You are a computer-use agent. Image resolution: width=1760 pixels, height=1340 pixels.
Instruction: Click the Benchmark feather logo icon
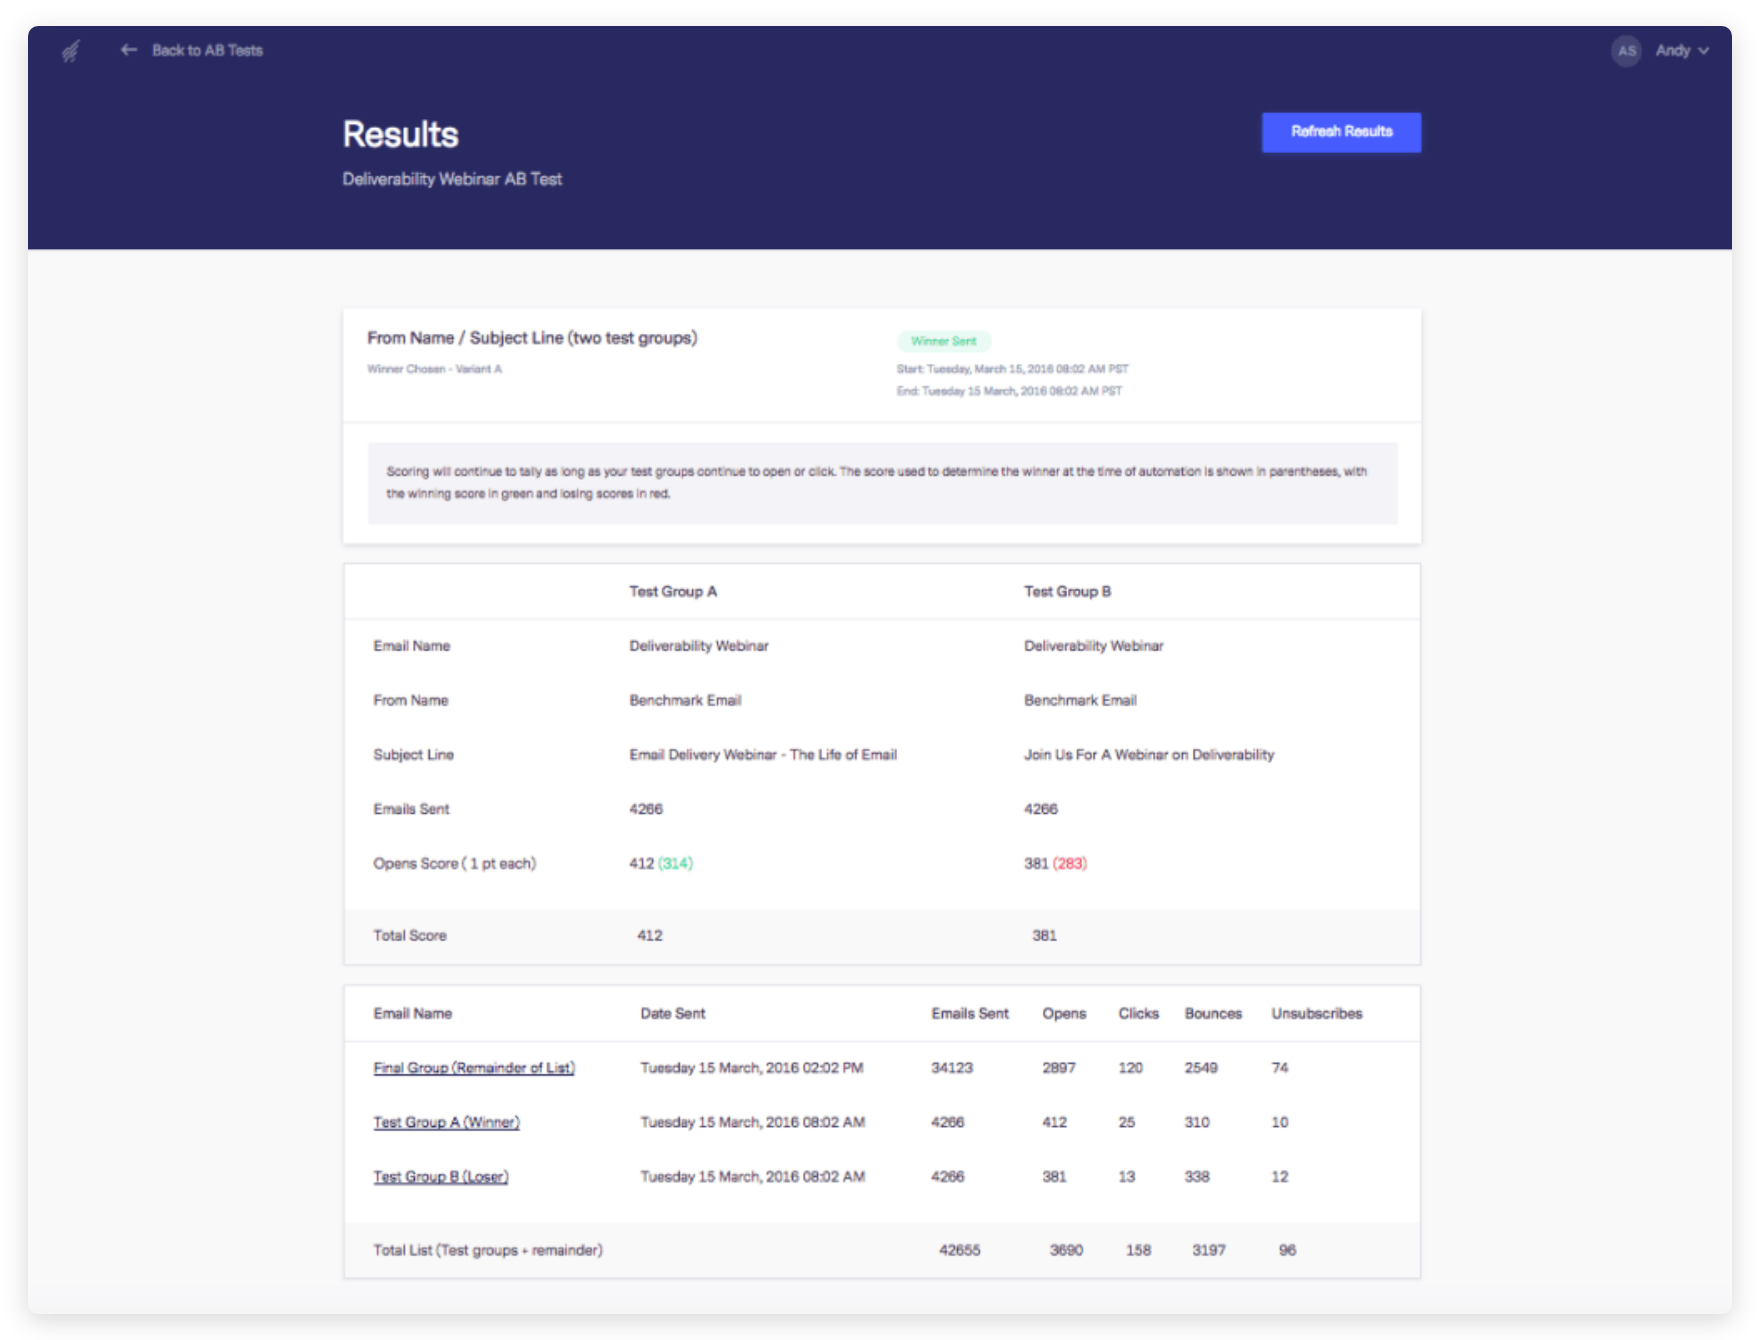(x=70, y=51)
